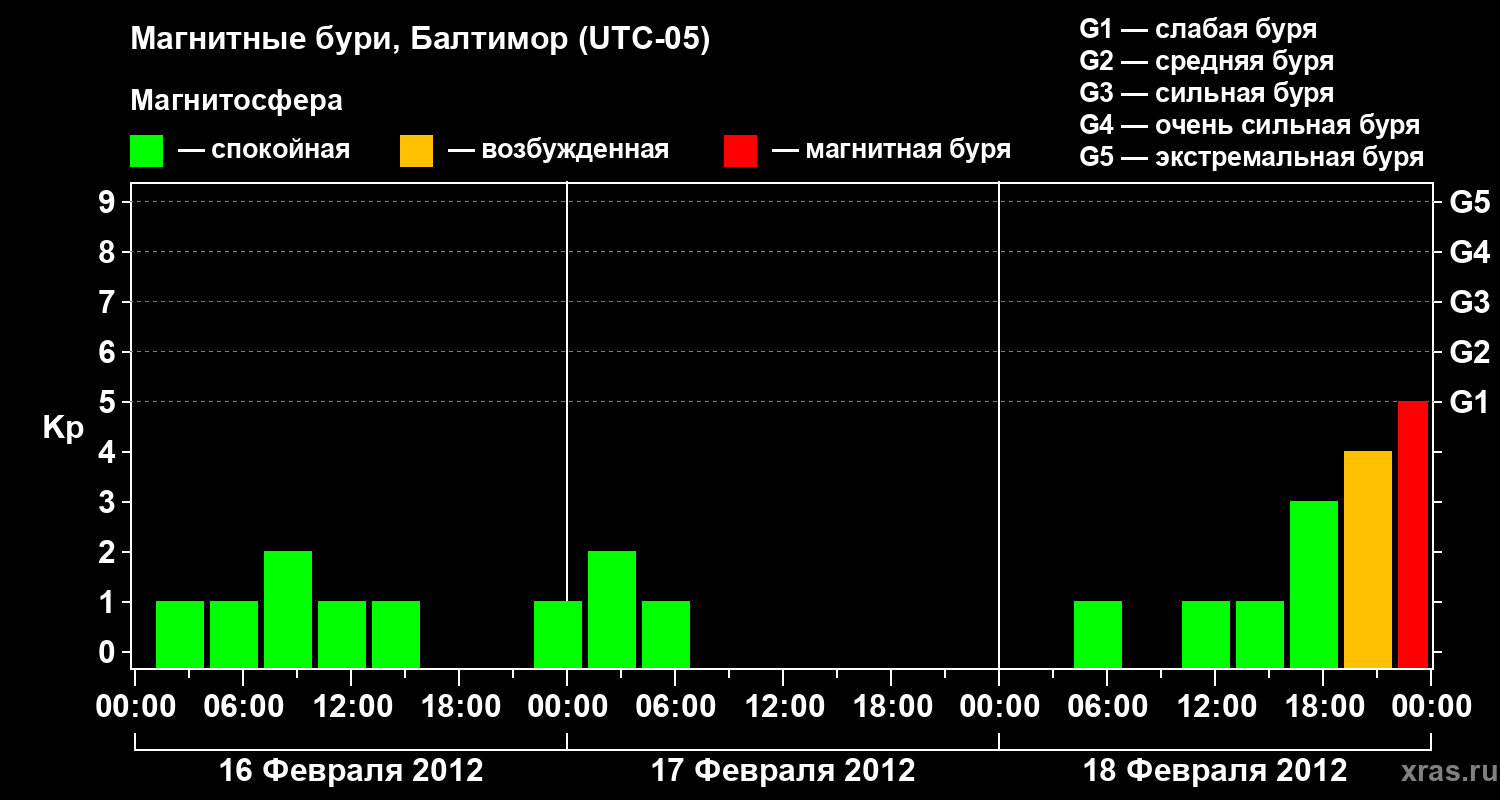
Task: Click the green 'спокойная' legend swatch
Action: pyautogui.click(x=146, y=150)
